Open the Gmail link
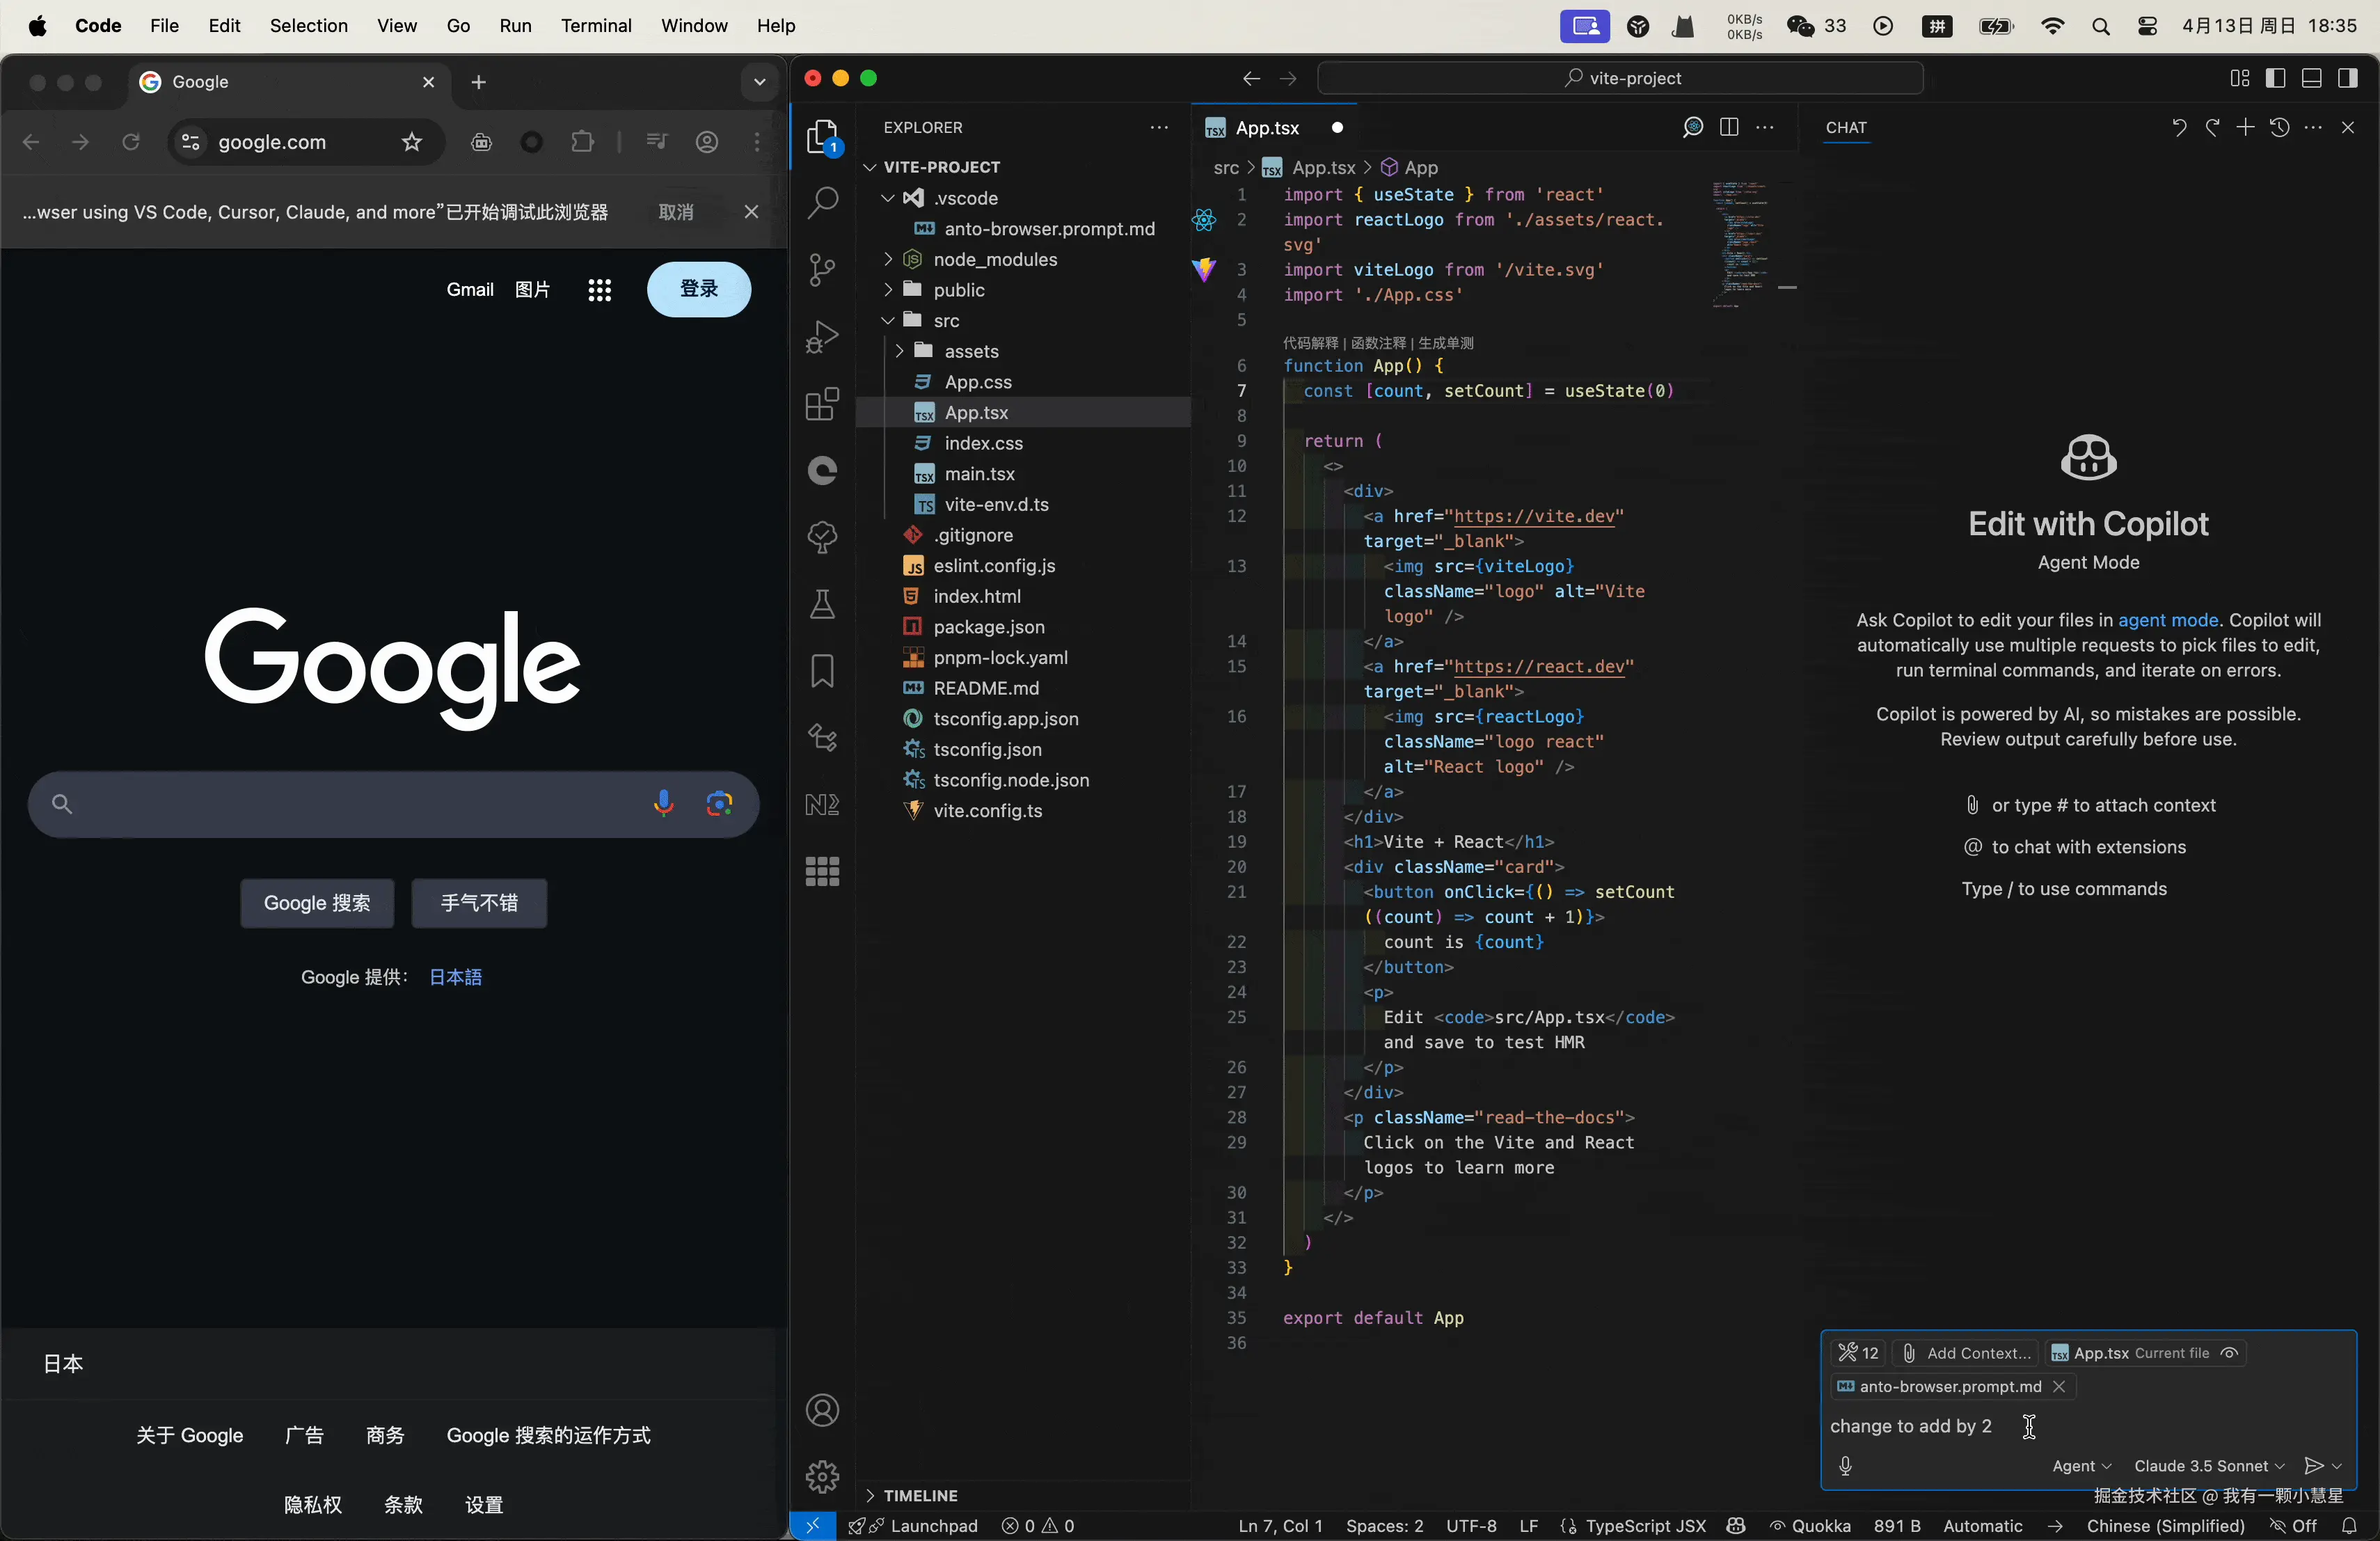 pyautogui.click(x=470, y=290)
